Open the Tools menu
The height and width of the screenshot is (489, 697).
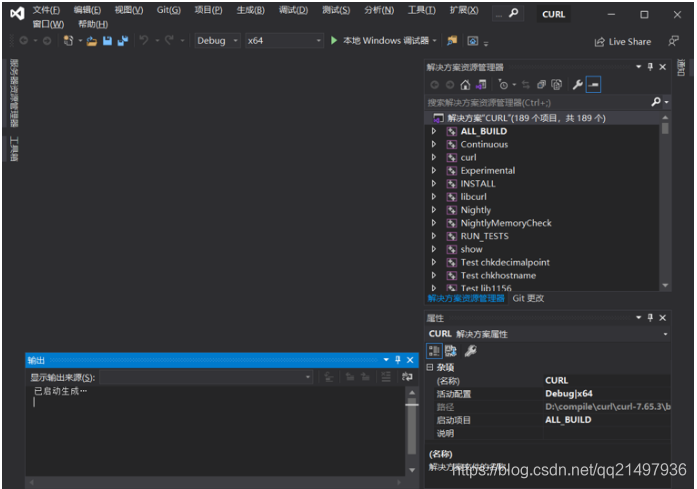pos(422,10)
